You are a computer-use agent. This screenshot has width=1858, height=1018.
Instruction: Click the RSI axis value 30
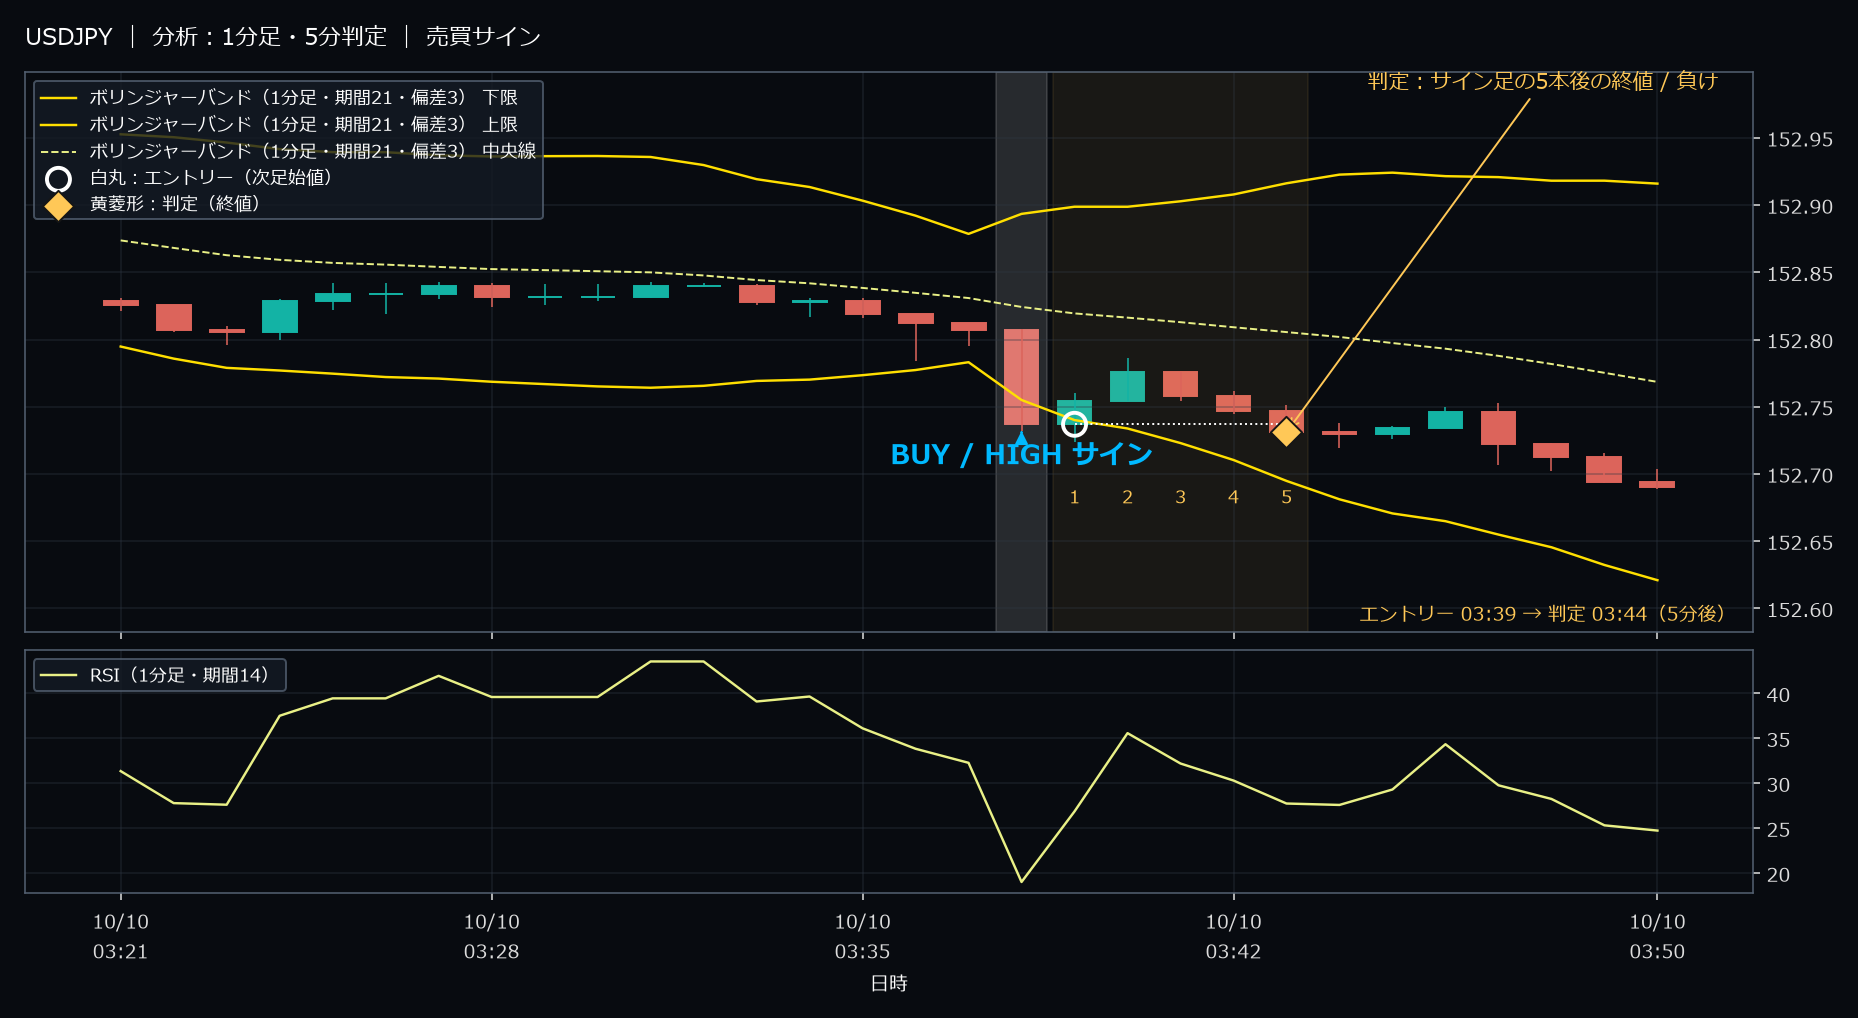[x=1778, y=785]
